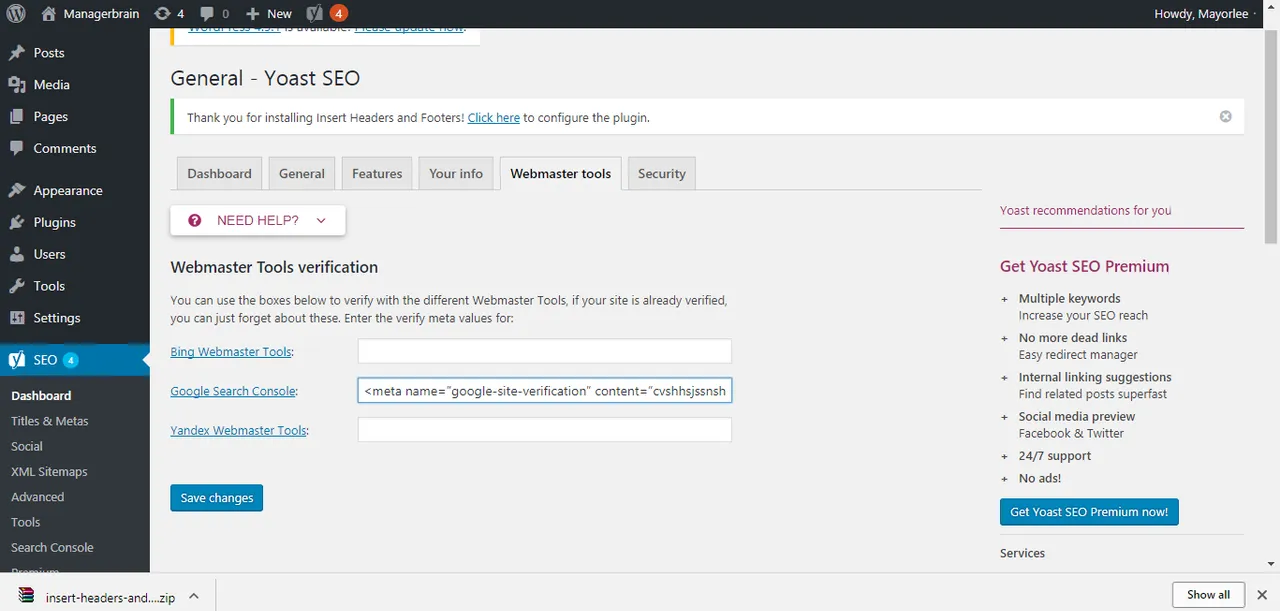Click 'No more dead links' text
This screenshot has width=1280, height=611.
point(1073,338)
